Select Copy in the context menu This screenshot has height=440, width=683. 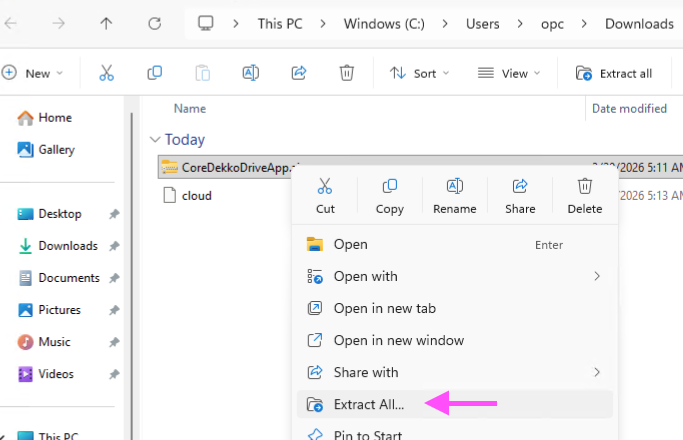[x=390, y=196]
